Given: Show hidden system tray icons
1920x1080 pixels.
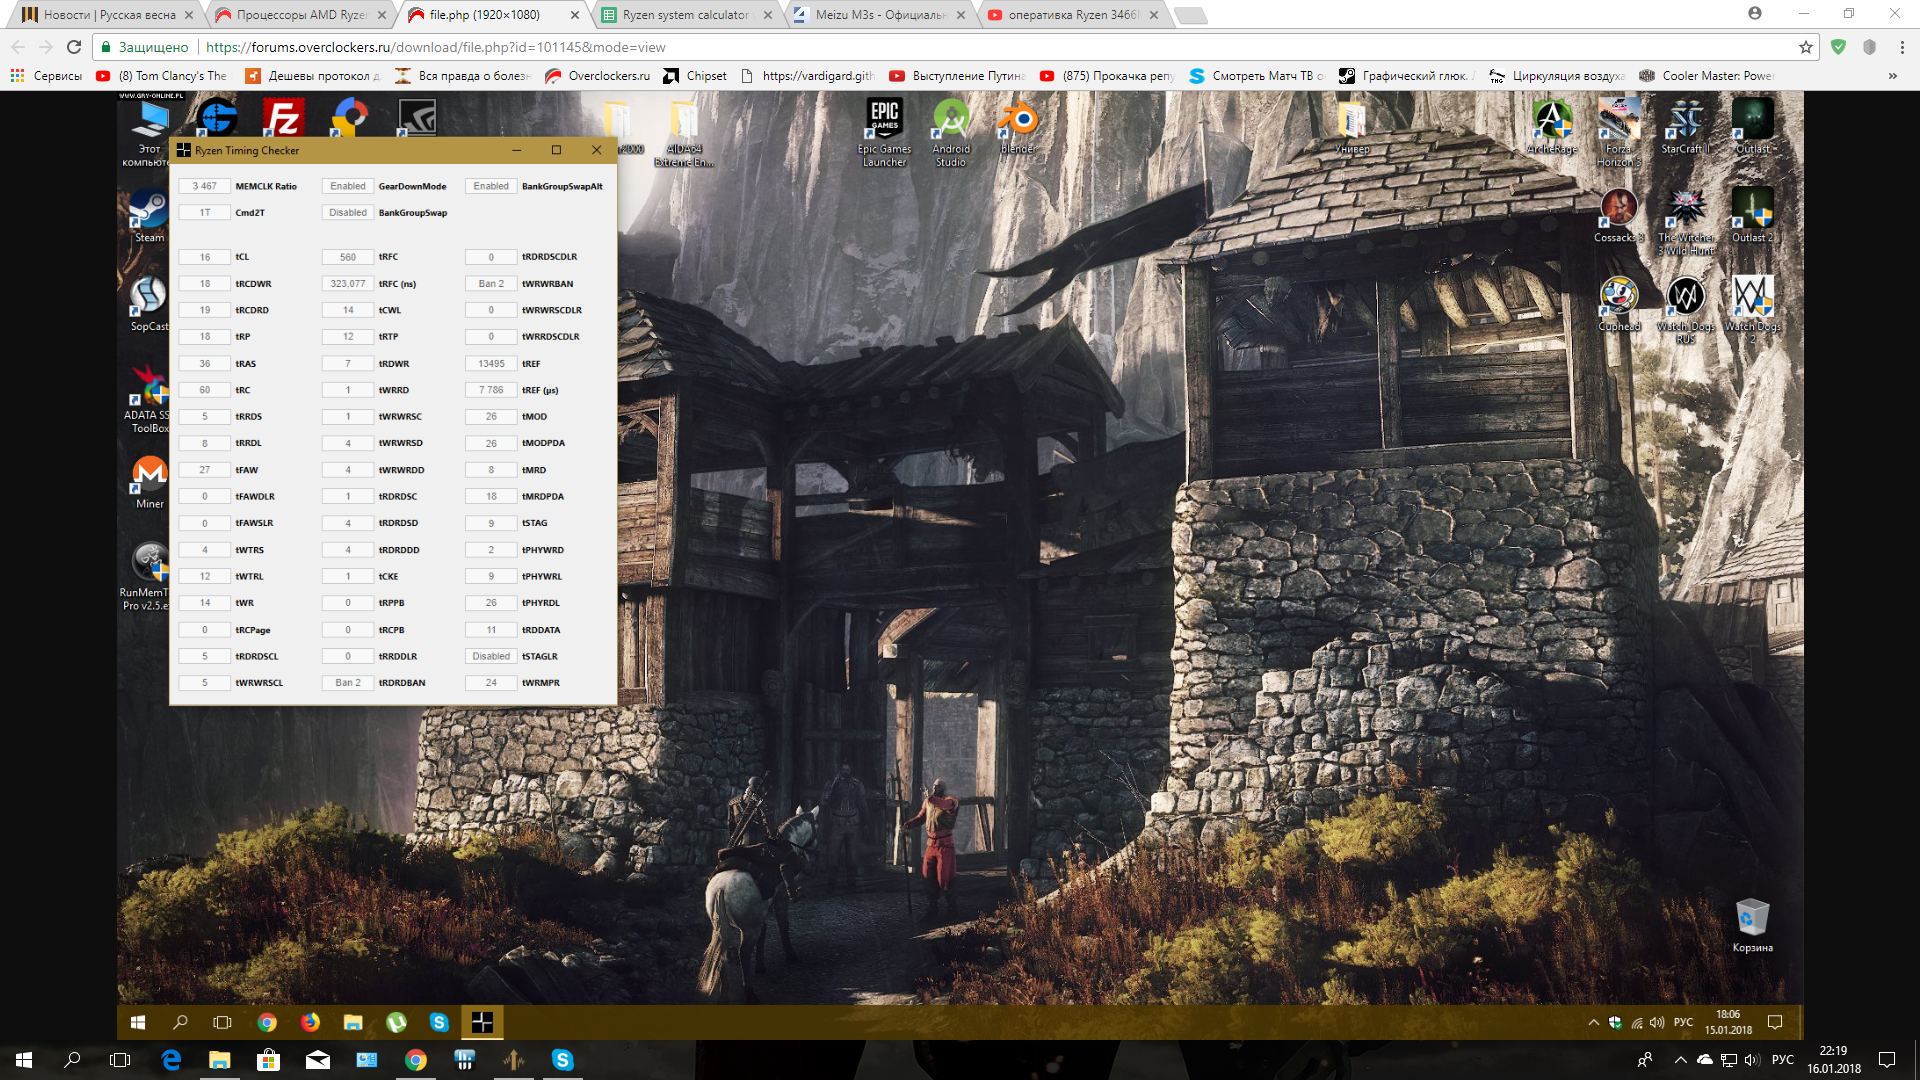Looking at the screenshot, I should coord(1680,1060).
